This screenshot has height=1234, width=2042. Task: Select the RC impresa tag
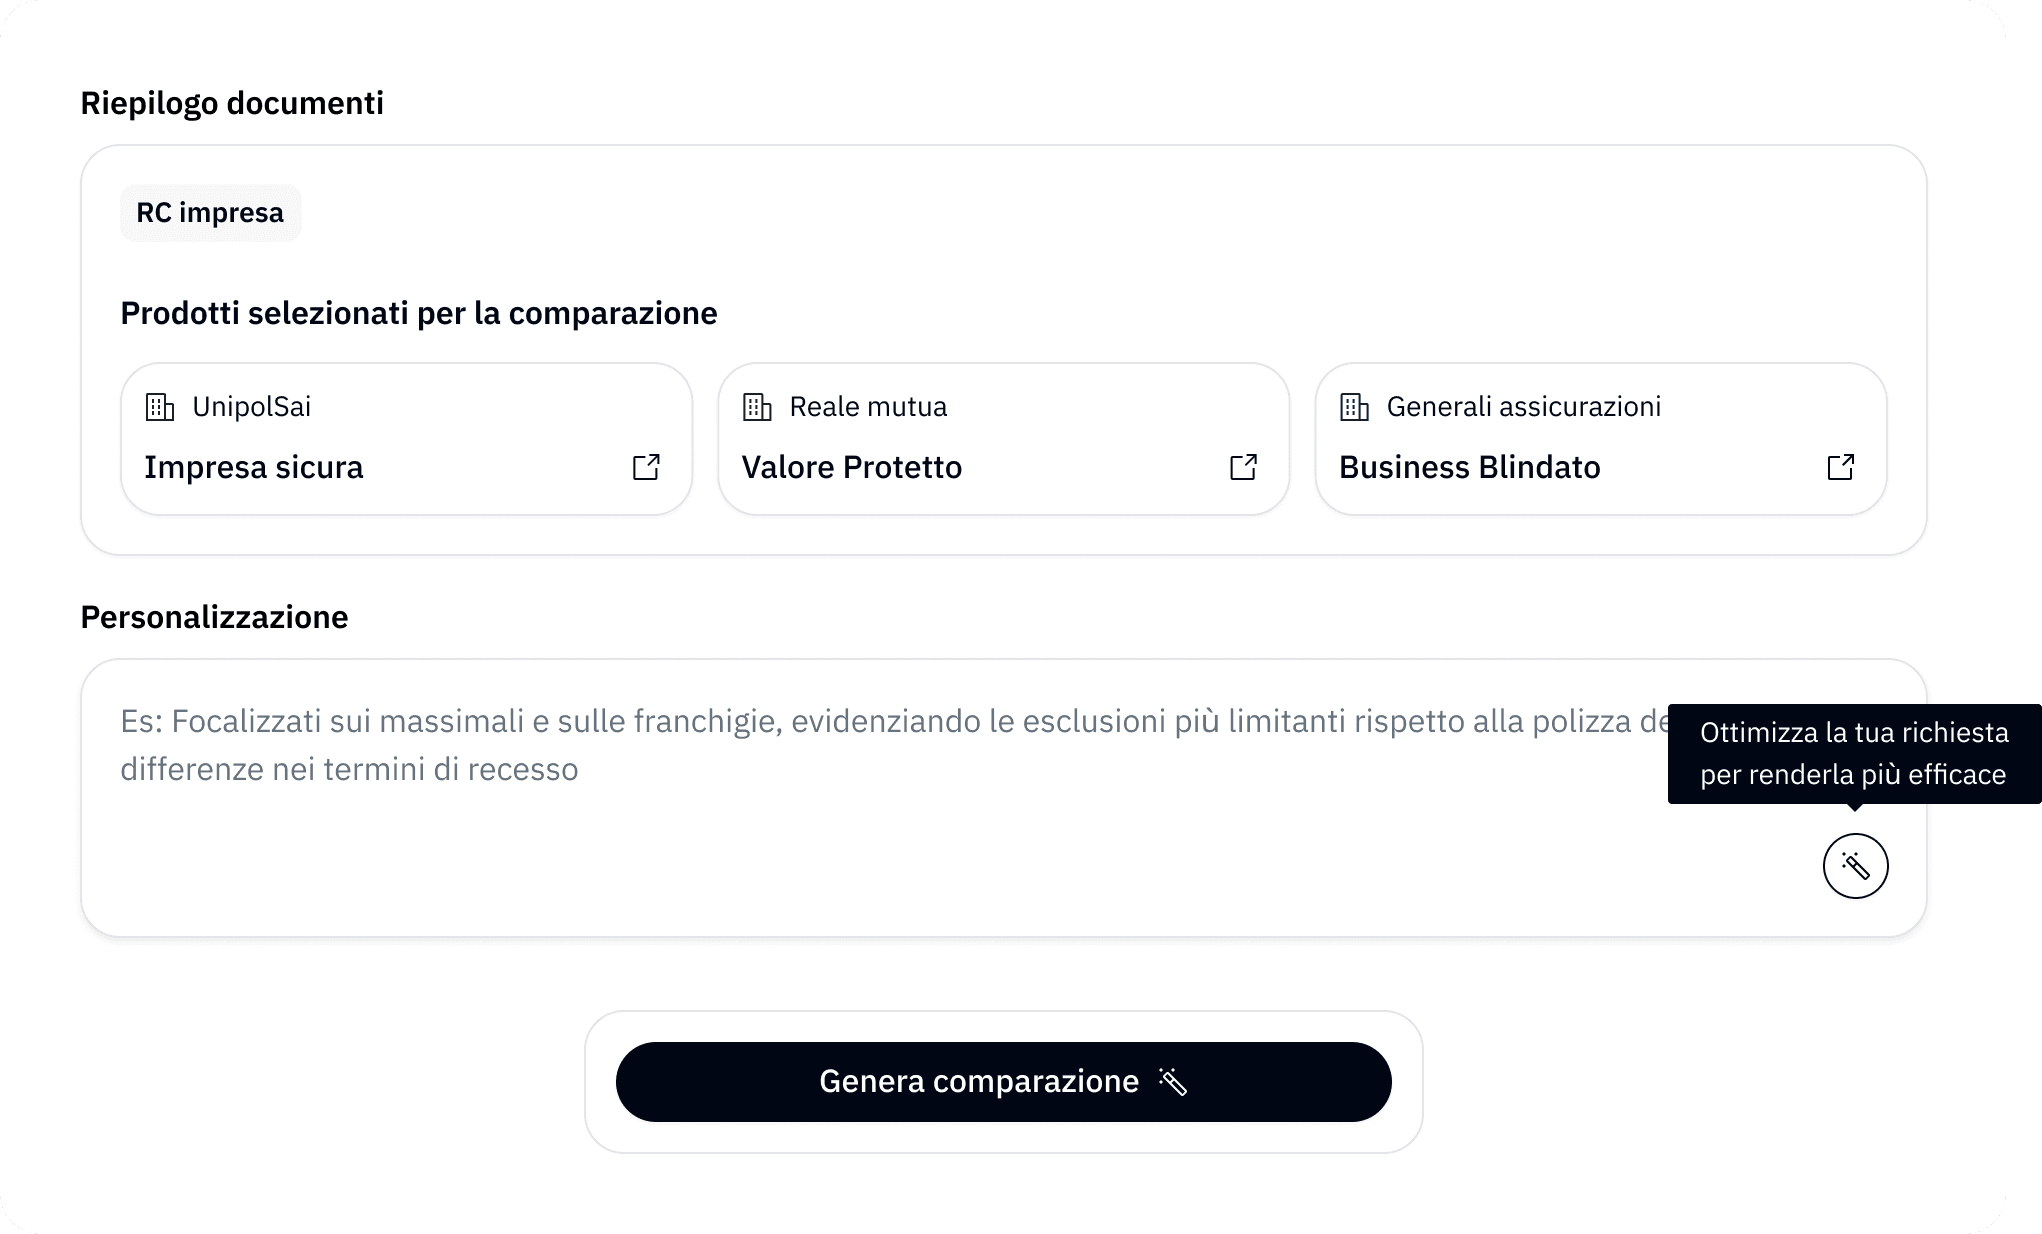[210, 212]
